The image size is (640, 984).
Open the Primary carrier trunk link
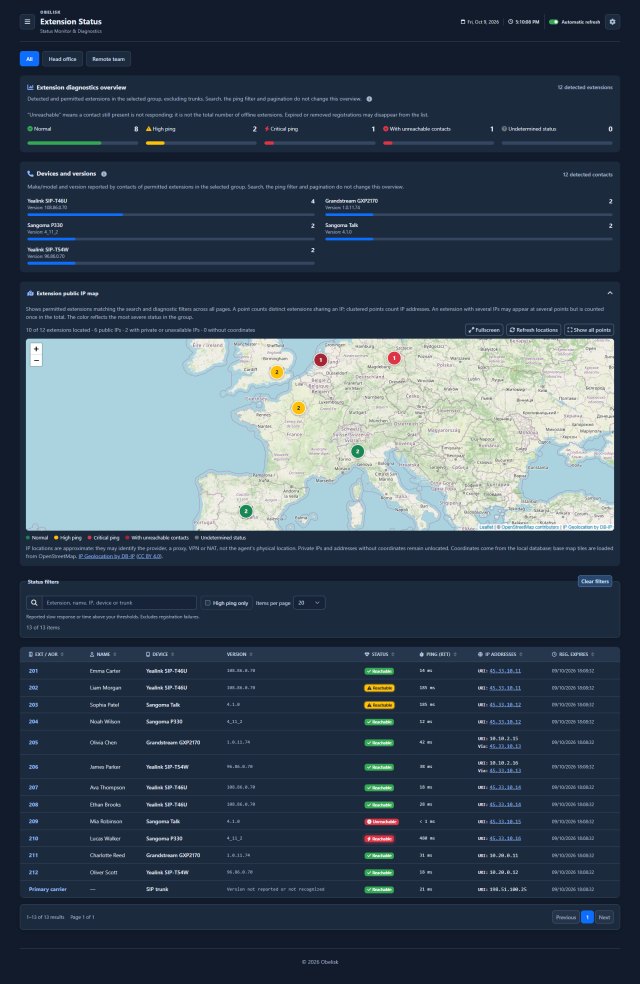pyautogui.click(x=48, y=889)
